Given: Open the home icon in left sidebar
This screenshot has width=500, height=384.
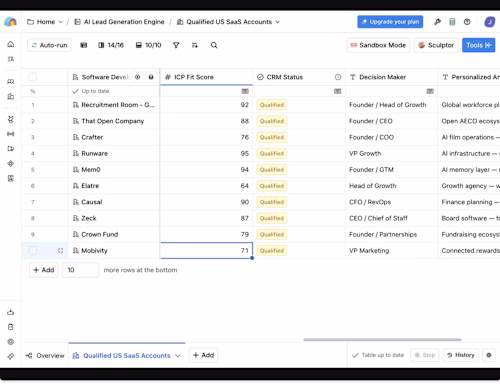Looking at the screenshot, I should point(11,44).
